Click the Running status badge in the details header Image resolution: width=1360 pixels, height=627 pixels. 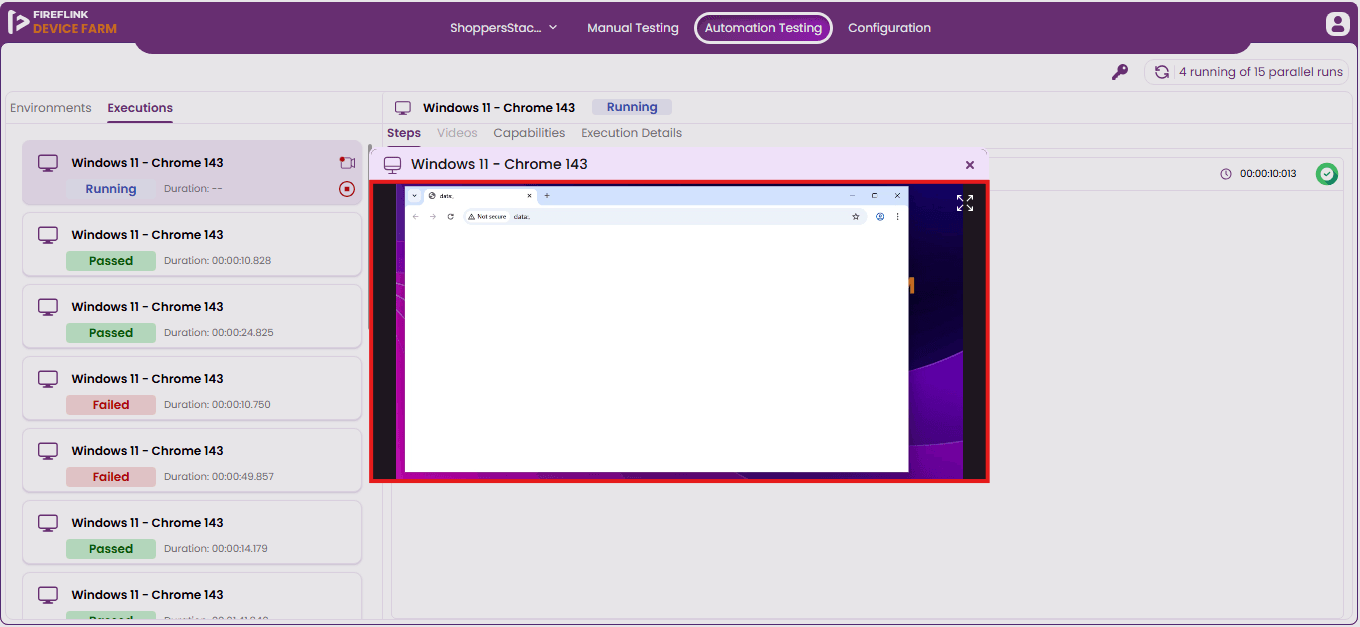point(632,107)
